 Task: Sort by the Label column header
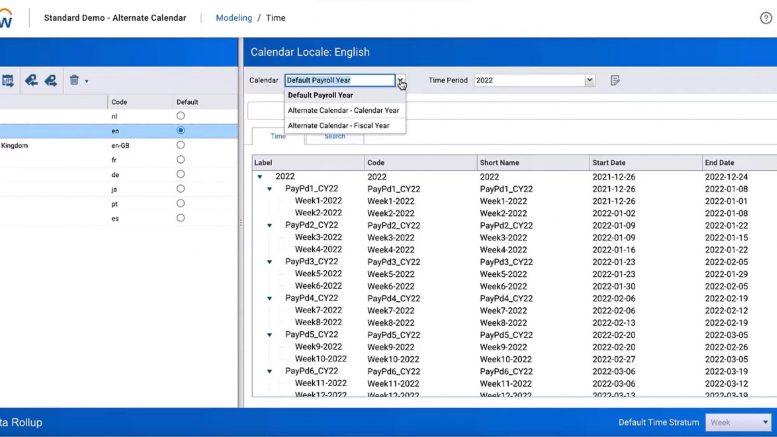coord(308,163)
